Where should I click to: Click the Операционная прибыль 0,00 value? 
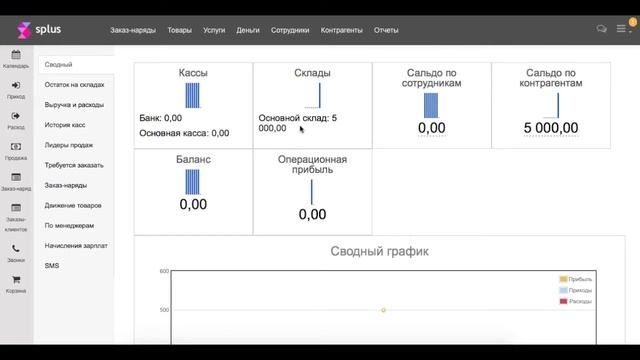click(312, 214)
